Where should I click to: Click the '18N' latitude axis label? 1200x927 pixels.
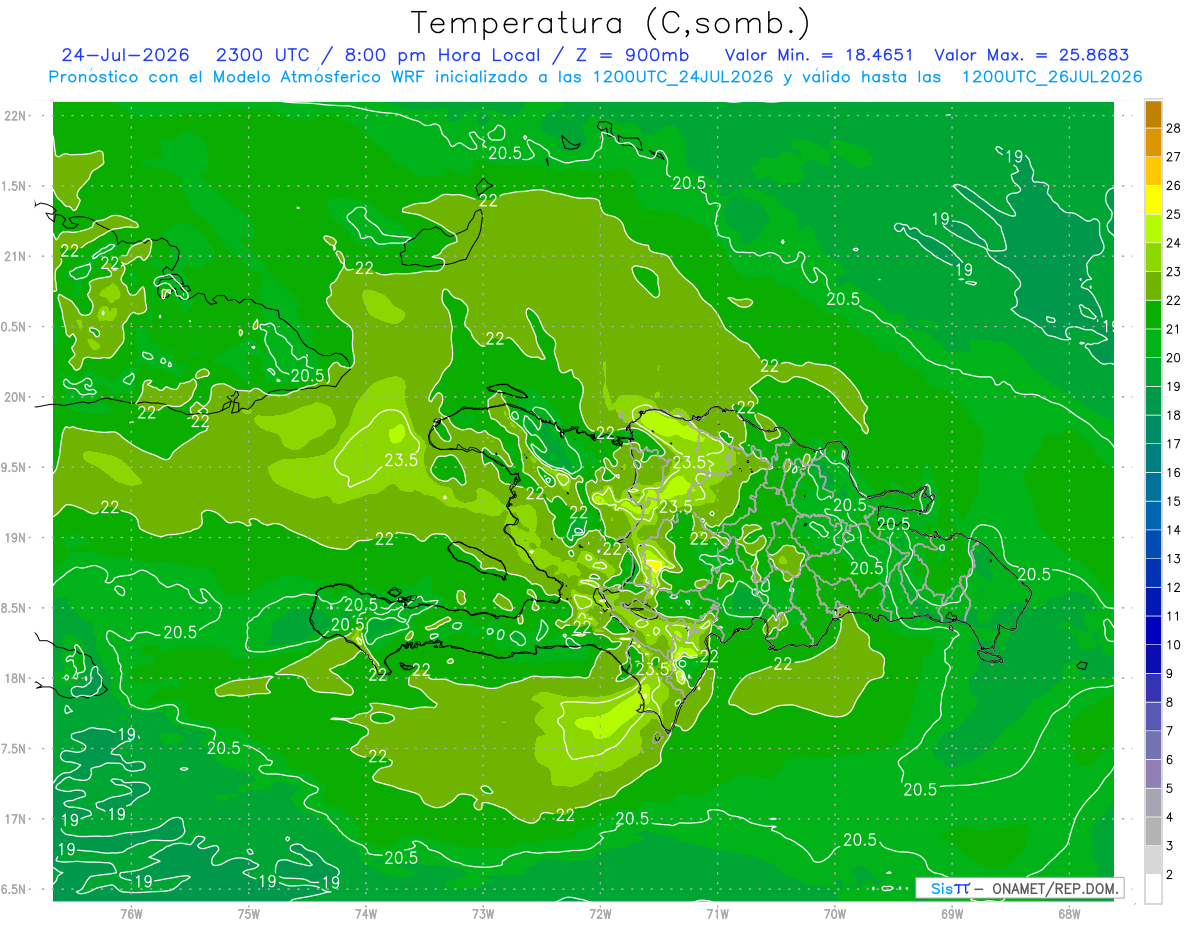(x=17, y=678)
